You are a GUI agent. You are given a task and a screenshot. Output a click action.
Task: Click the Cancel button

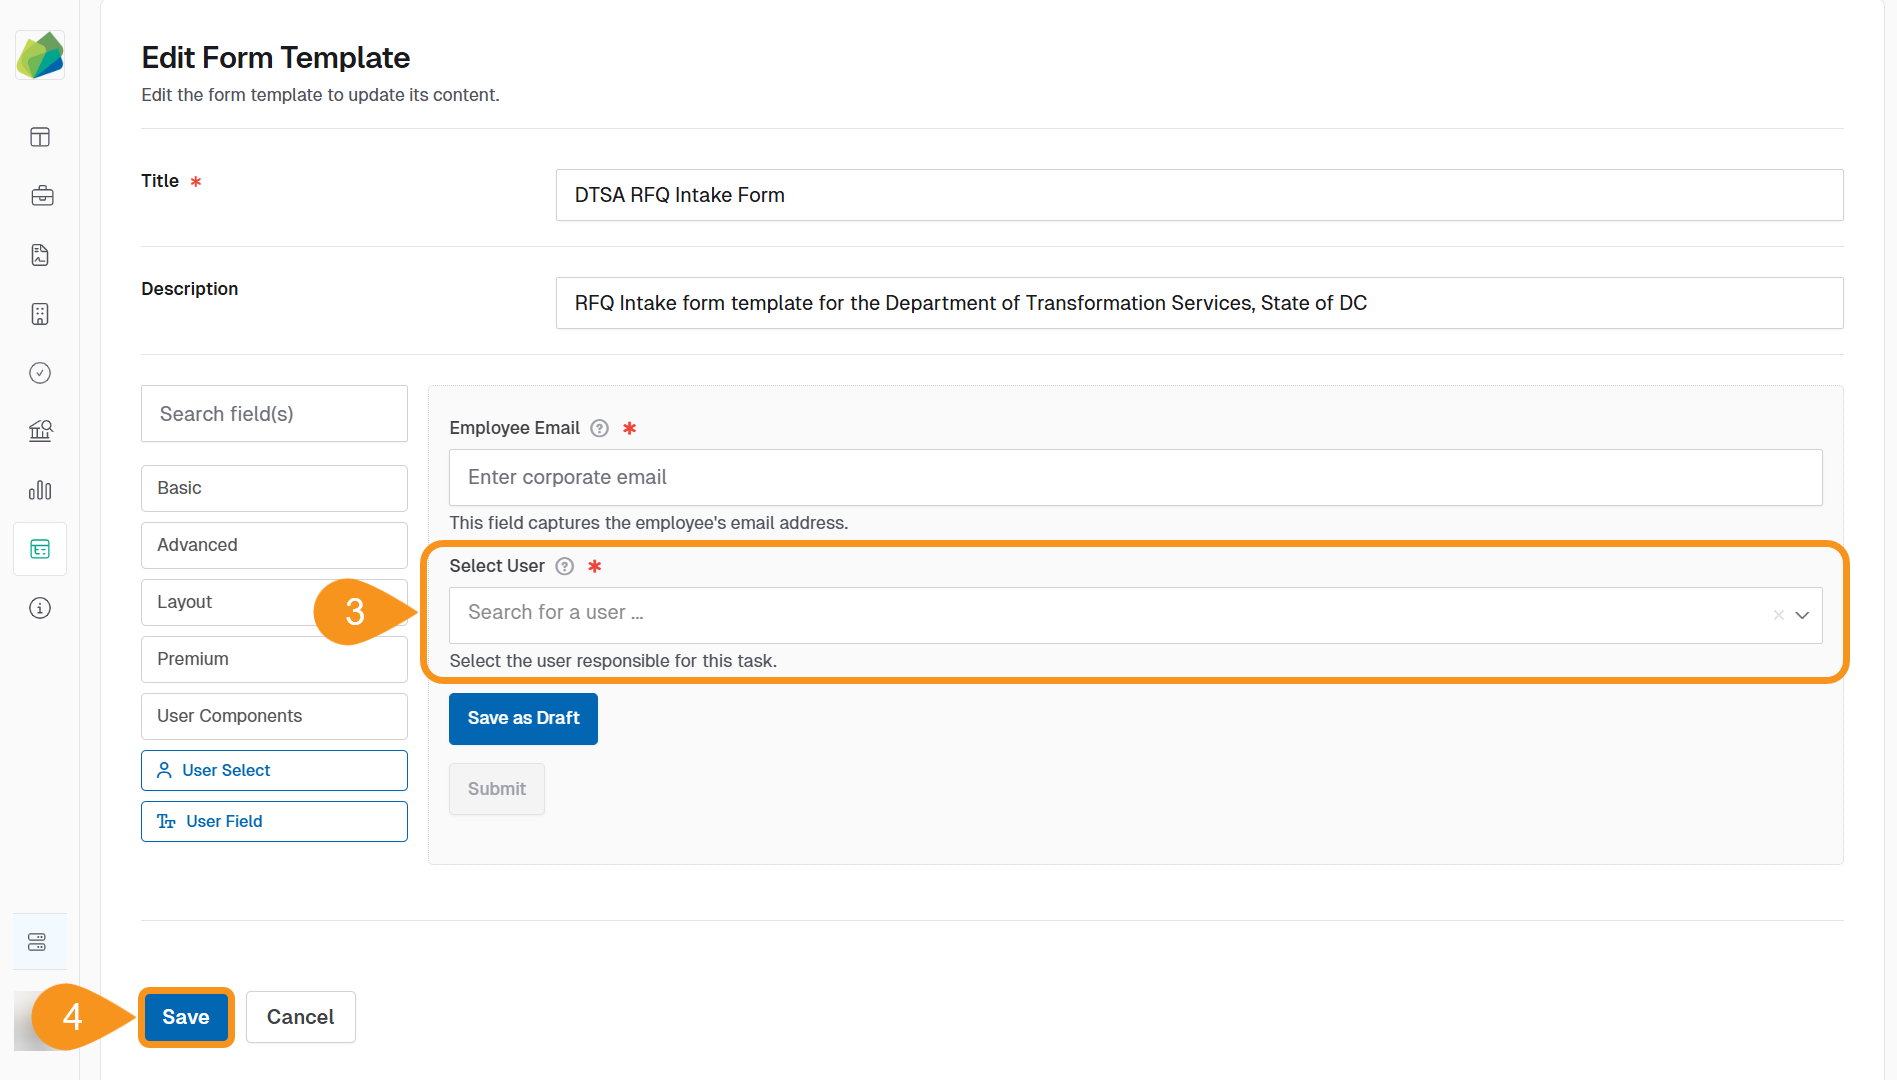[300, 1017]
